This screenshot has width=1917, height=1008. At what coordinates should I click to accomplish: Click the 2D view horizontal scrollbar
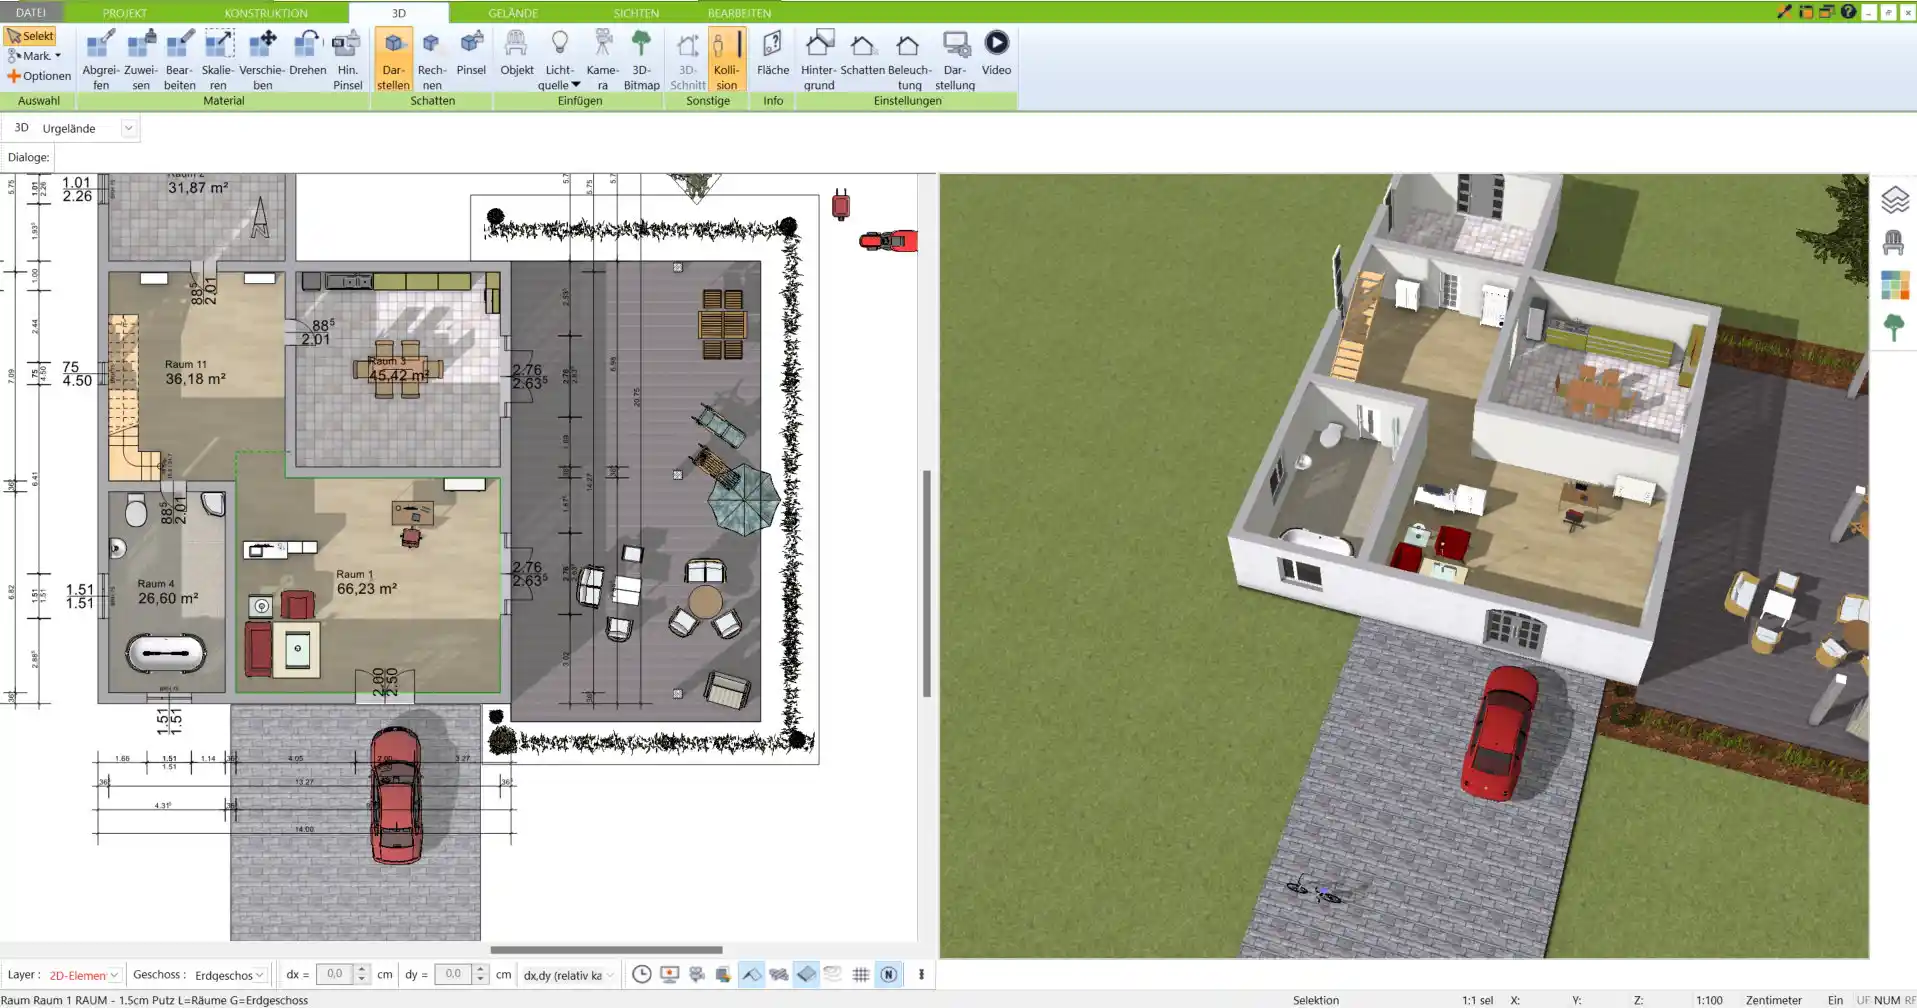tap(606, 950)
